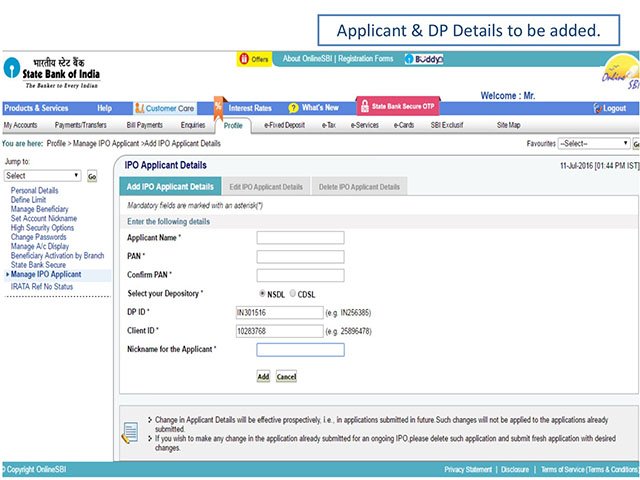Open High Security Options link

(42, 228)
